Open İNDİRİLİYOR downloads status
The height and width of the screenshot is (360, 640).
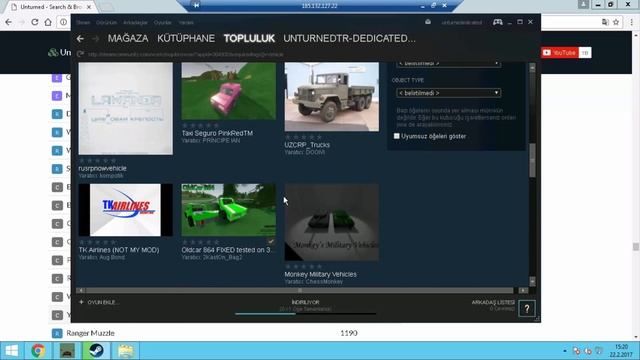coord(305,302)
